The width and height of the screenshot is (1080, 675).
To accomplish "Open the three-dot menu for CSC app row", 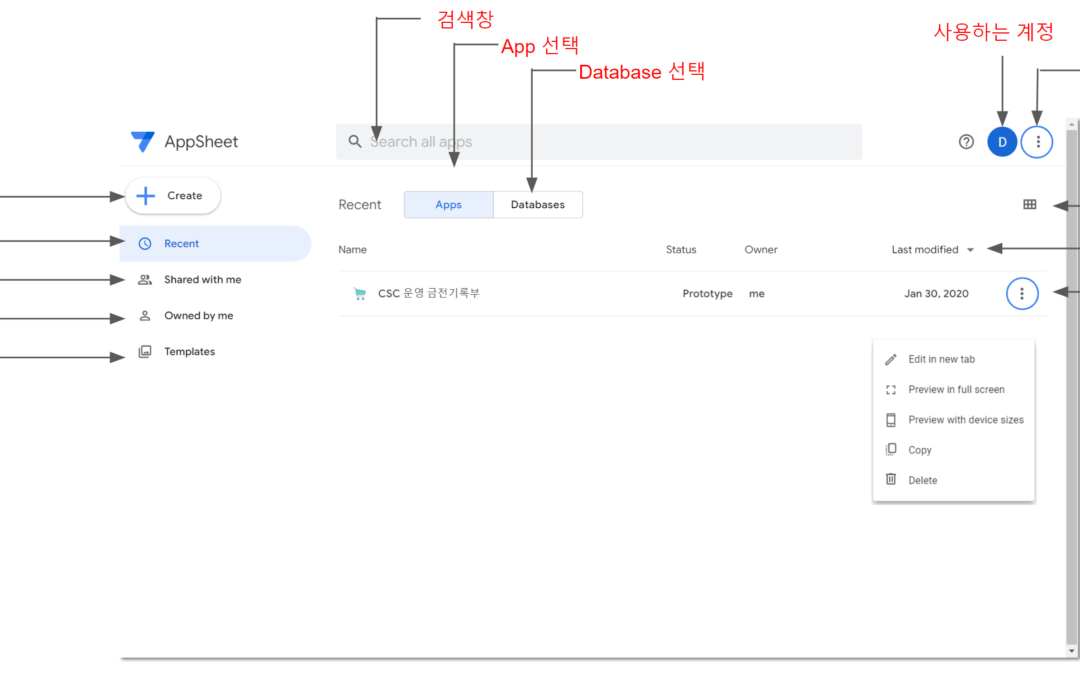I will (1022, 293).
